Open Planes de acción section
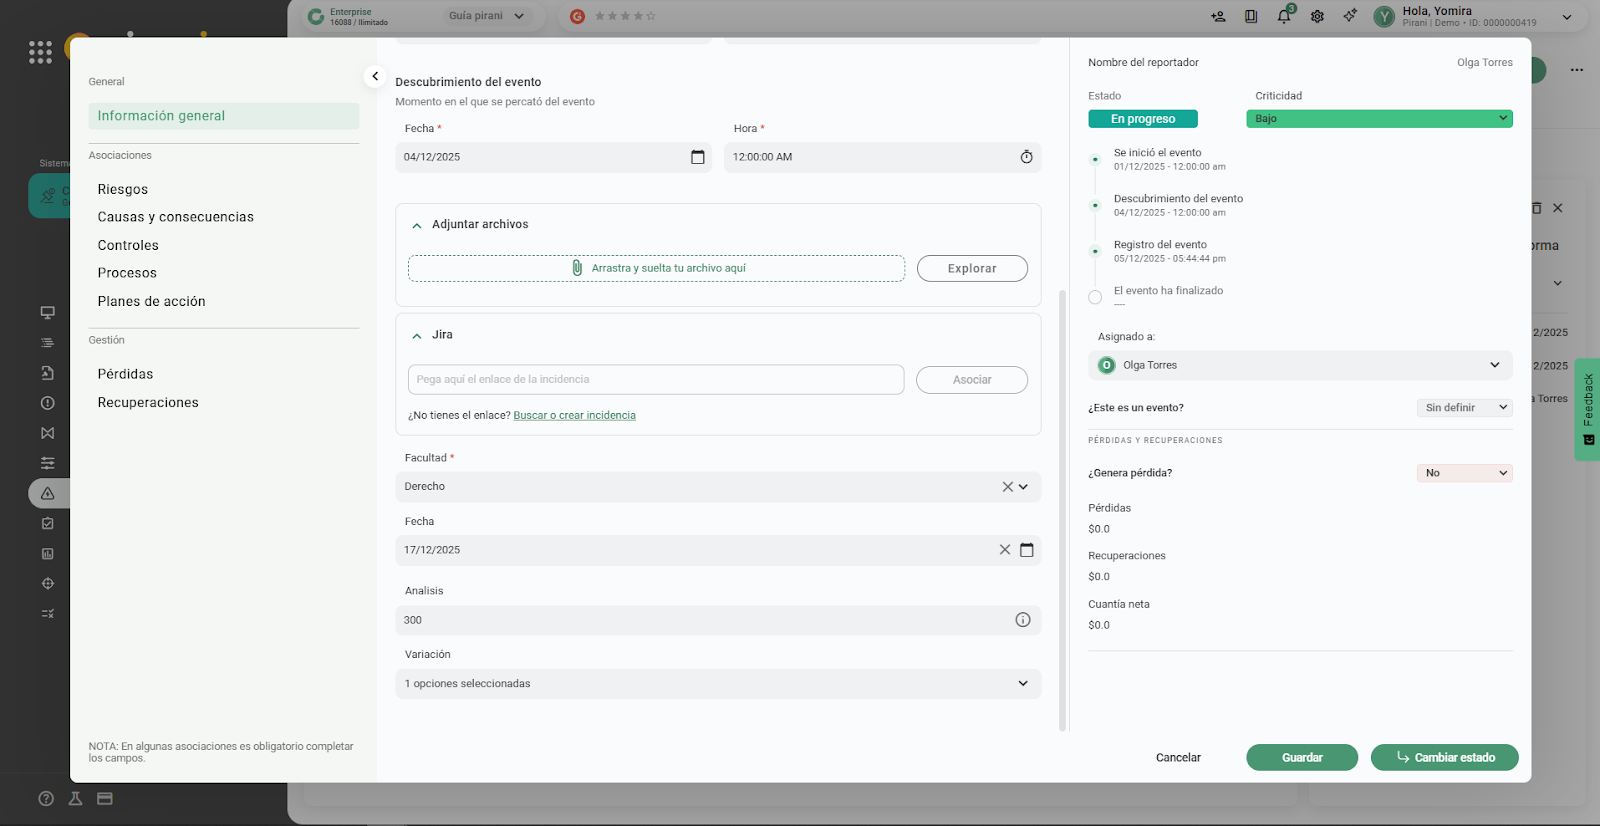Image resolution: width=1600 pixels, height=826 pixels. pos(151,301)
